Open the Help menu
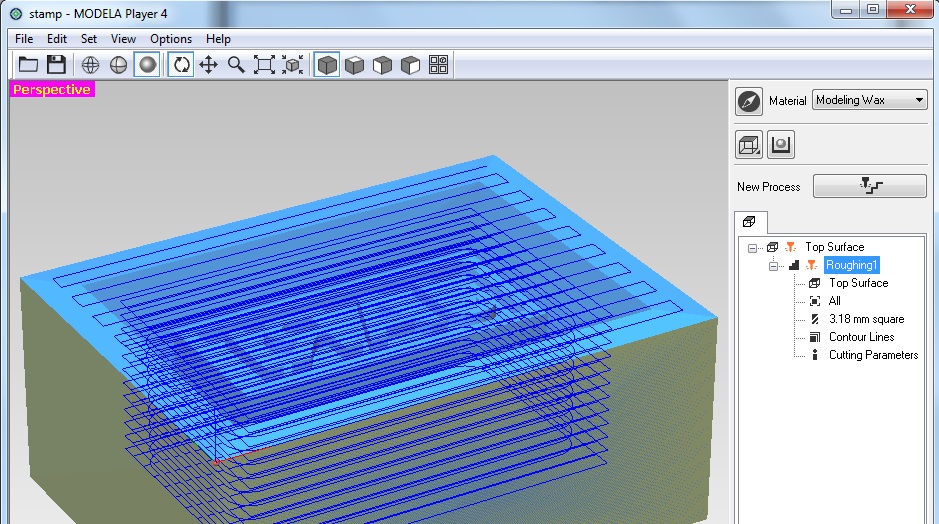 point(218,38)
